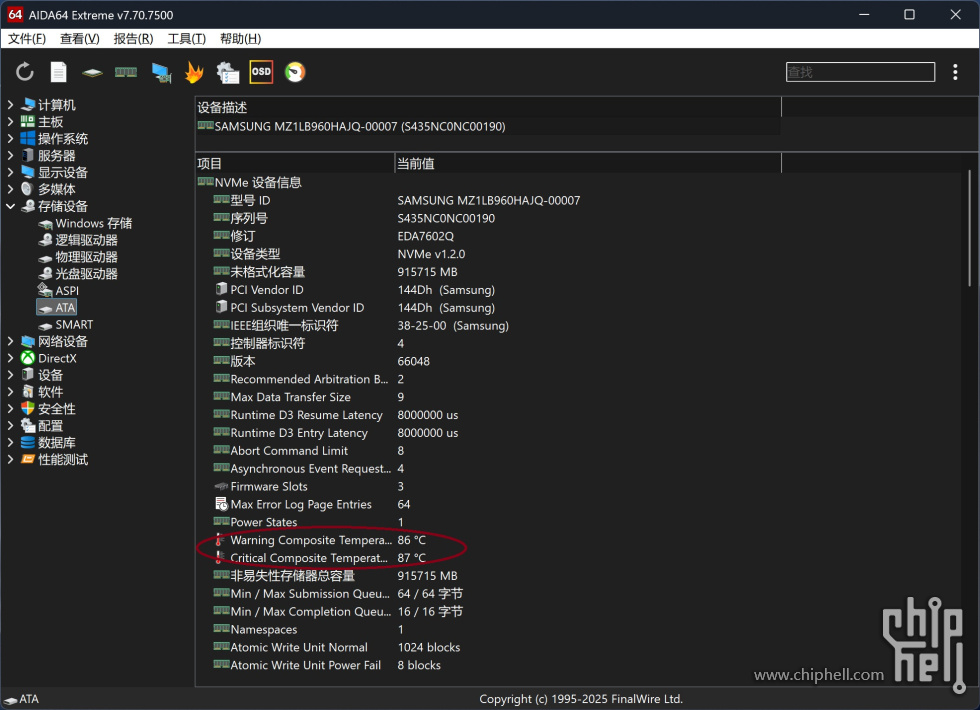Expand the 性能测试 tree node
Image resolution: width=980 pixels, height=710 pixels.
(10, 459)
